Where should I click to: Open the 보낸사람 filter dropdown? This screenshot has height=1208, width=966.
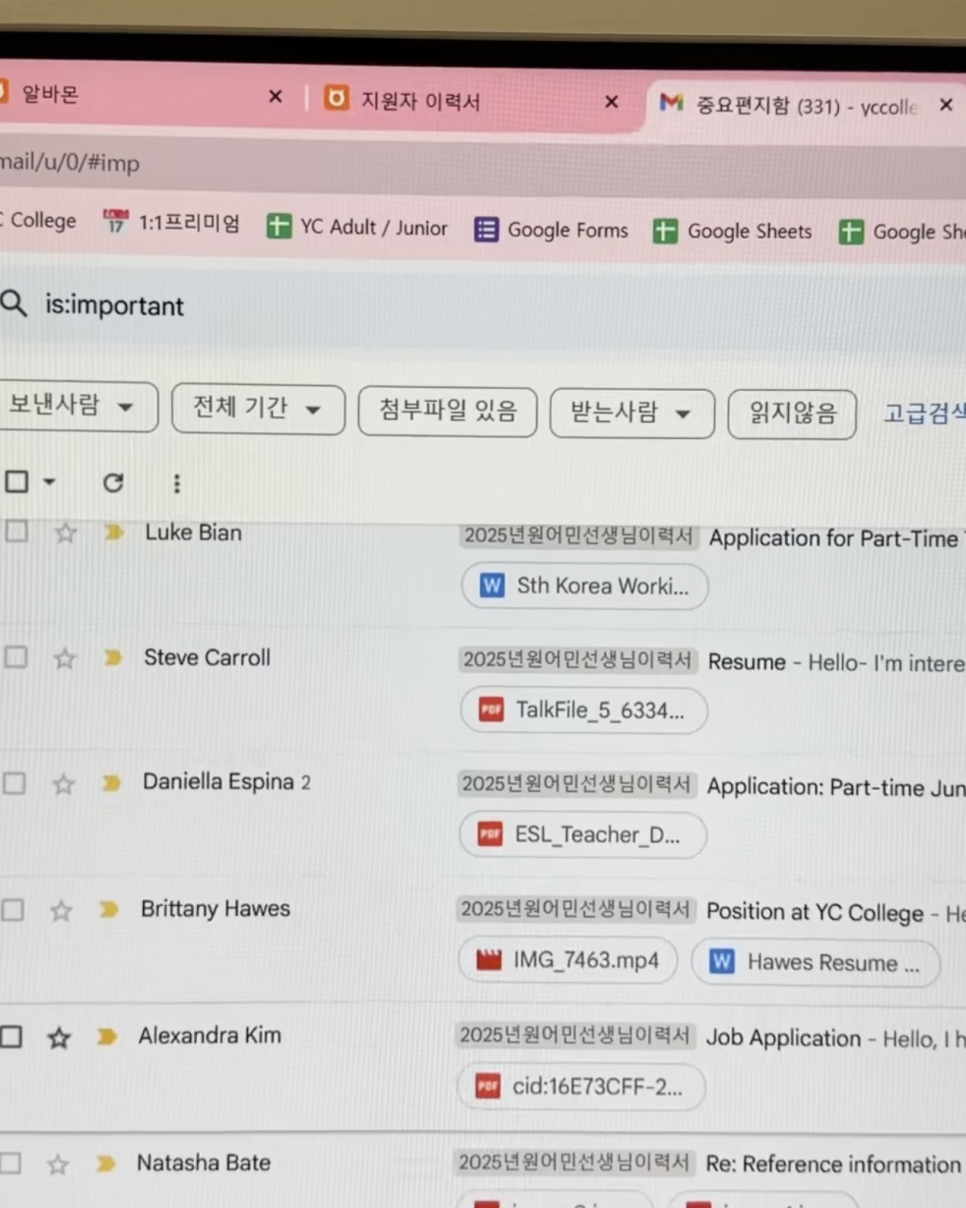(76, 406)
